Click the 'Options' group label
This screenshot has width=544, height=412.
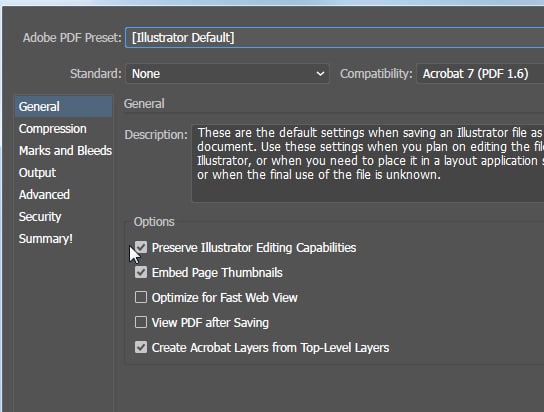(154, 222)
